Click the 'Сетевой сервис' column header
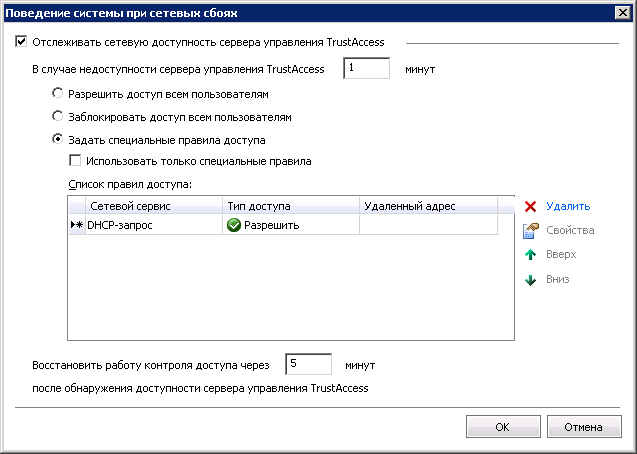 [154, 206]
